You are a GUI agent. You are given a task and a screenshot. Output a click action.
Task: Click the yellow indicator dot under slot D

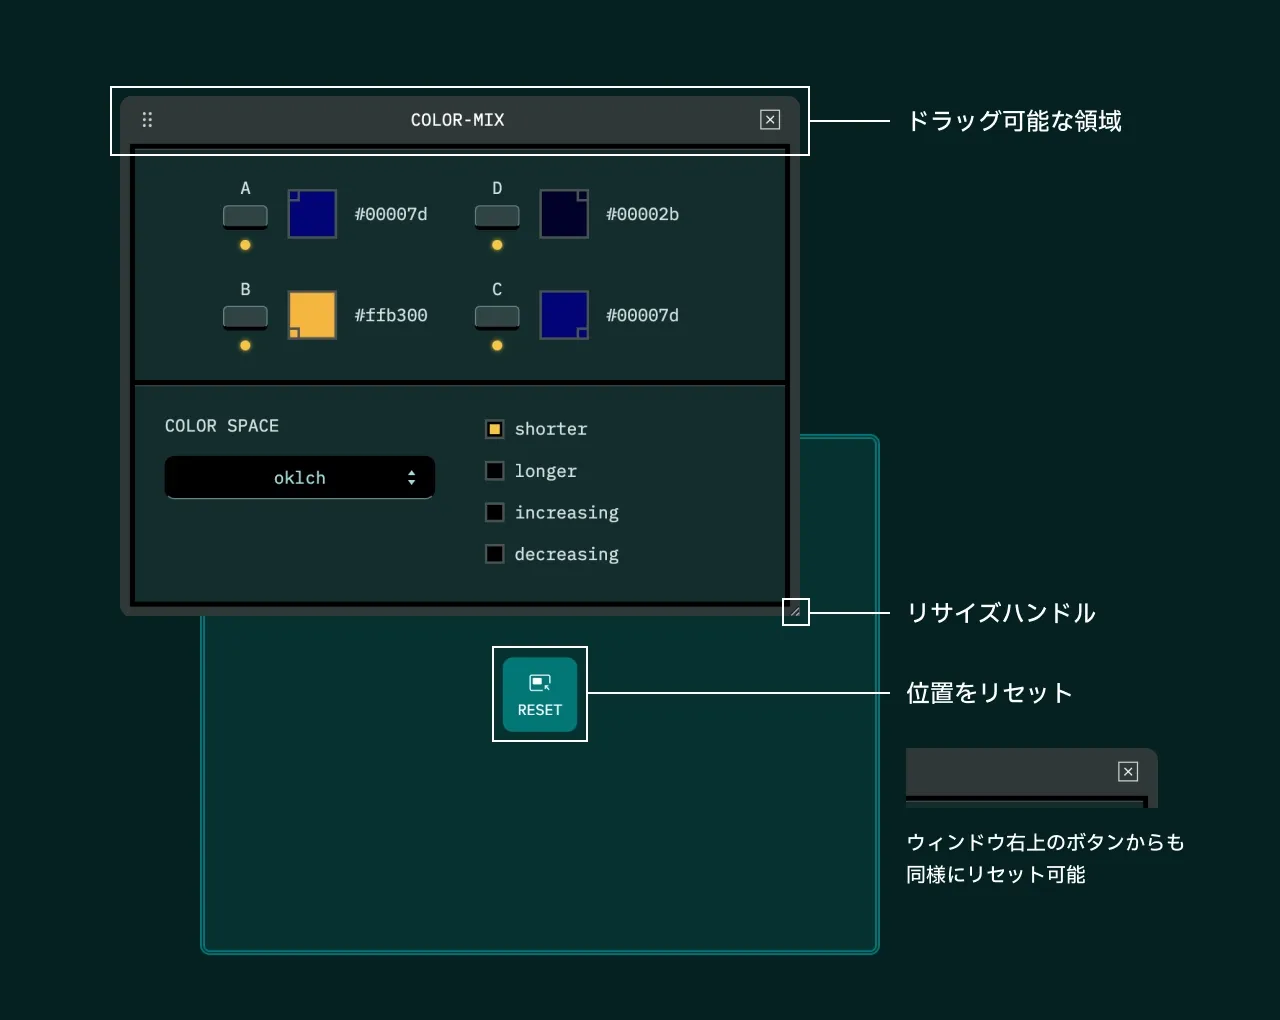(497, 245)
